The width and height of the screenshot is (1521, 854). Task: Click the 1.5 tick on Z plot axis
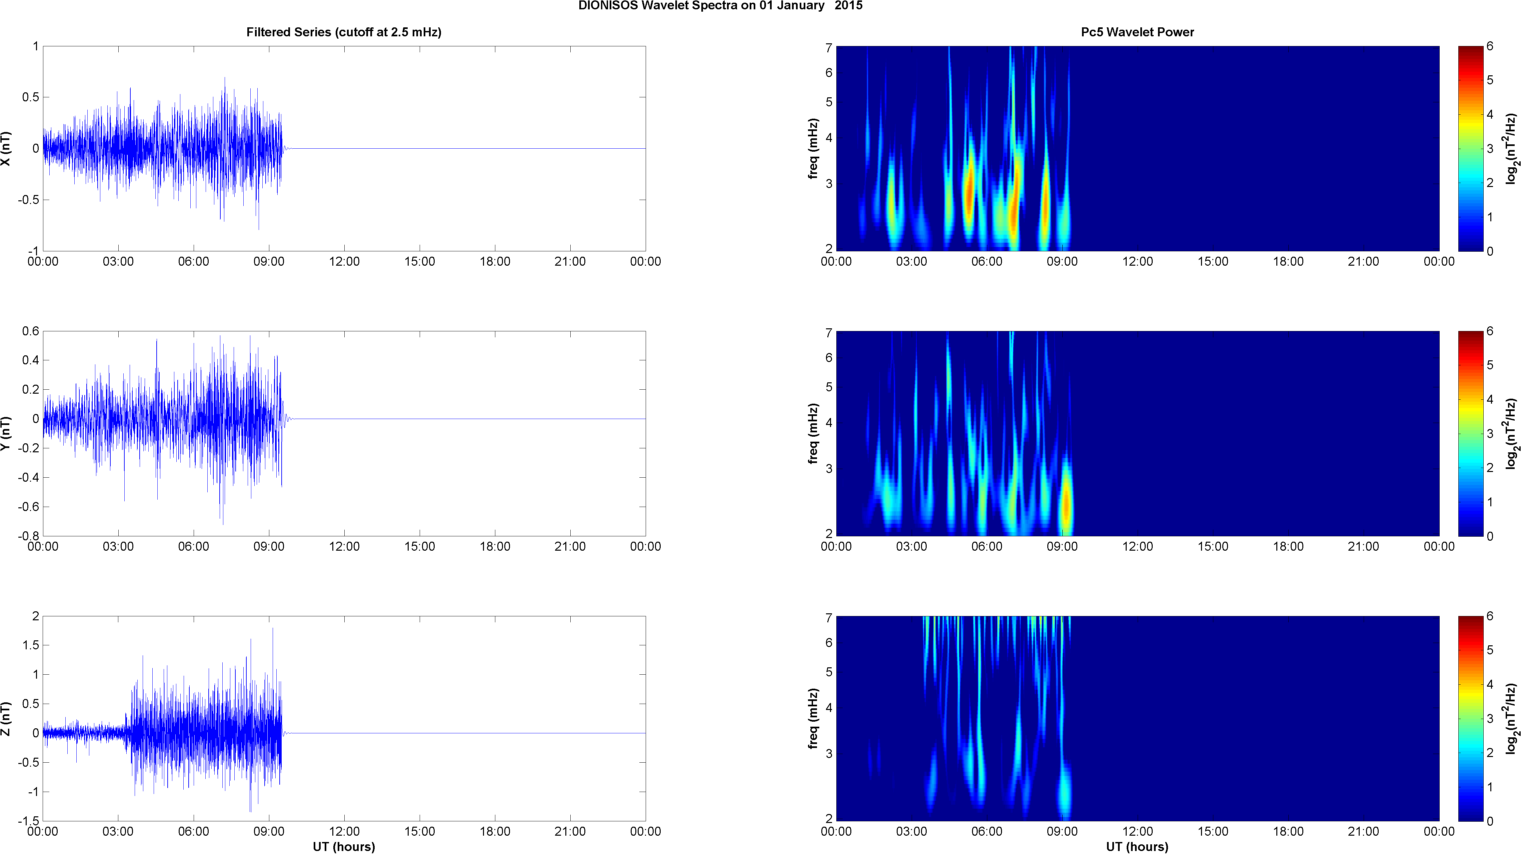pyautogui.click(x=30, y=645)
